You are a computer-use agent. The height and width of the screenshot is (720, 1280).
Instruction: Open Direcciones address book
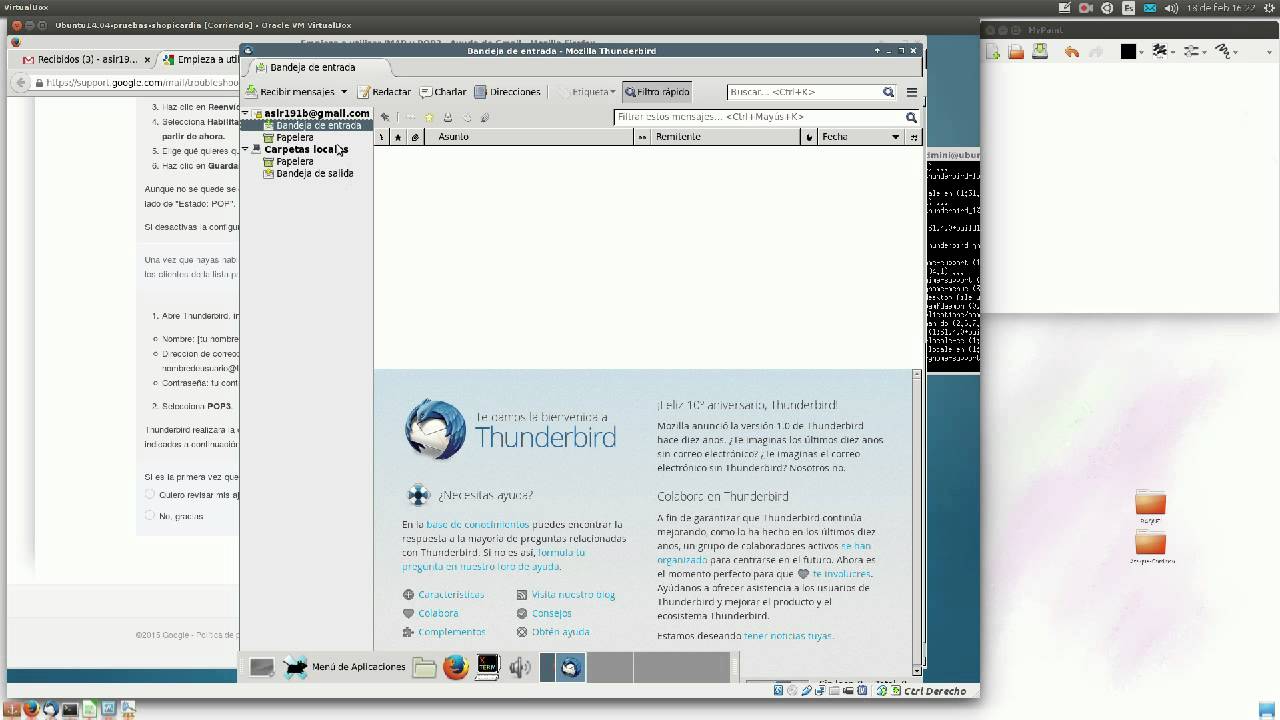point(507,92)
